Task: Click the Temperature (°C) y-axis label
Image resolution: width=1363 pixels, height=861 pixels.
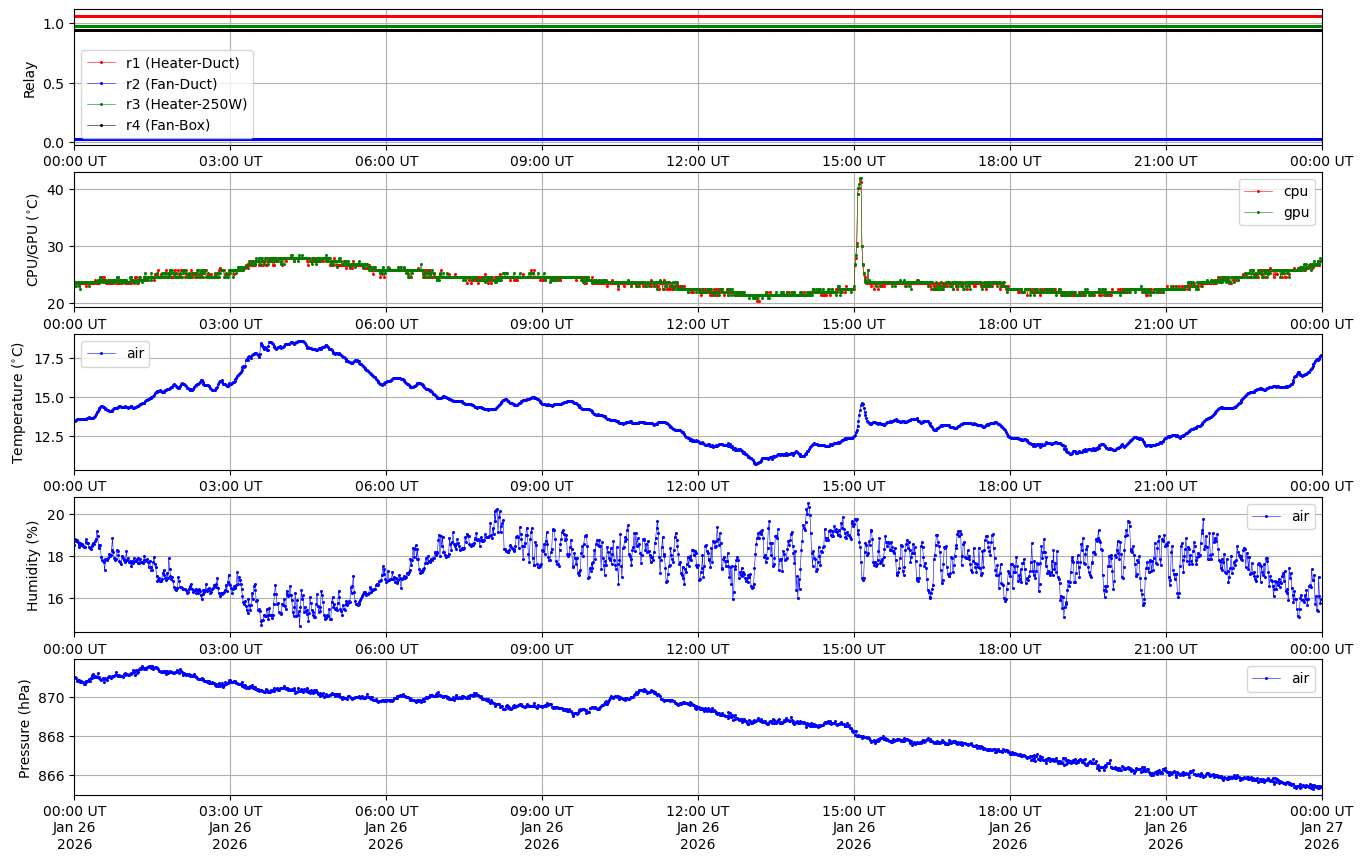Action: (17, 403)
